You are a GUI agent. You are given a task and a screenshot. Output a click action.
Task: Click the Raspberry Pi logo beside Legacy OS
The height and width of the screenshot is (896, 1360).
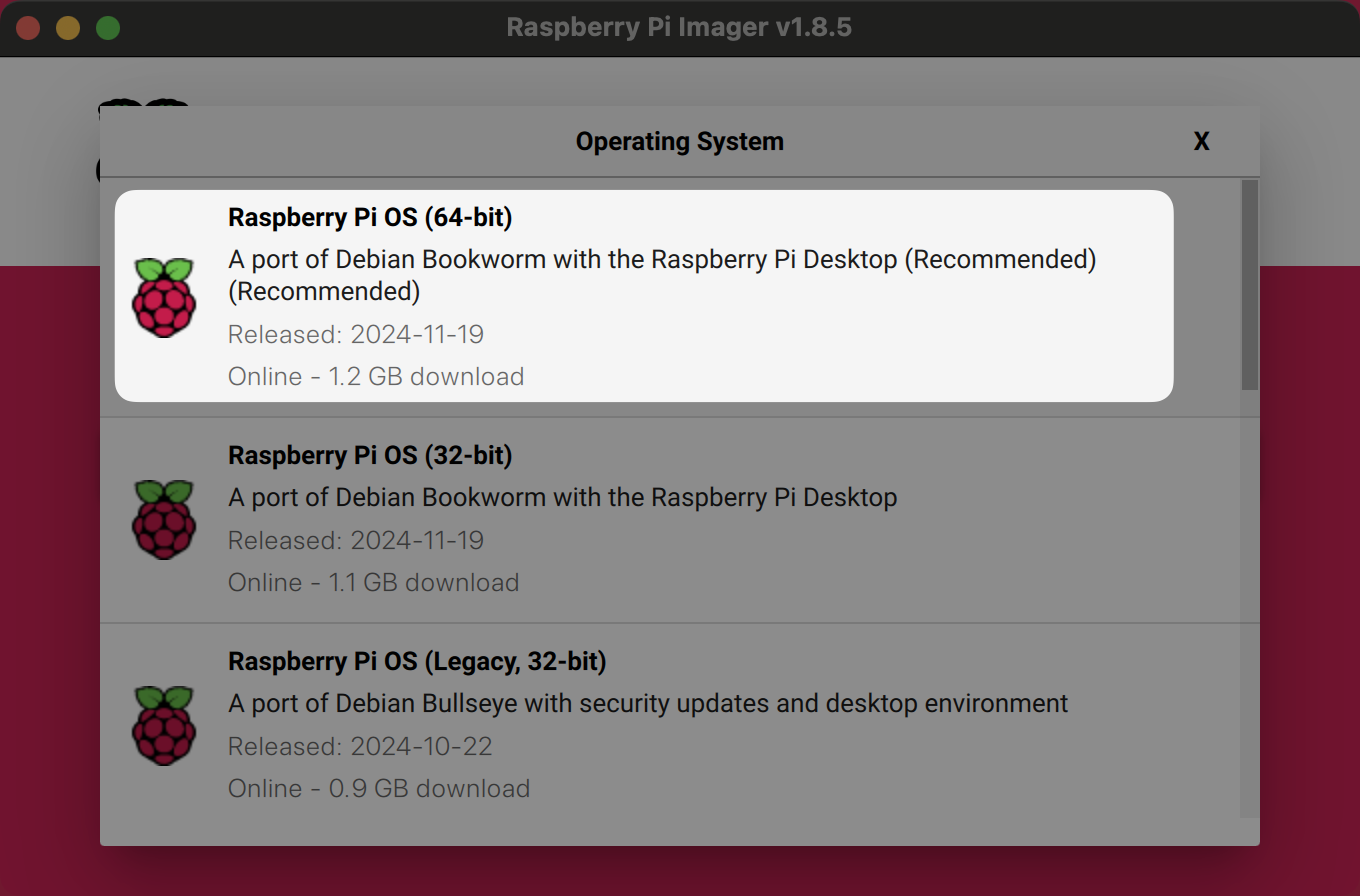[164, 726]
